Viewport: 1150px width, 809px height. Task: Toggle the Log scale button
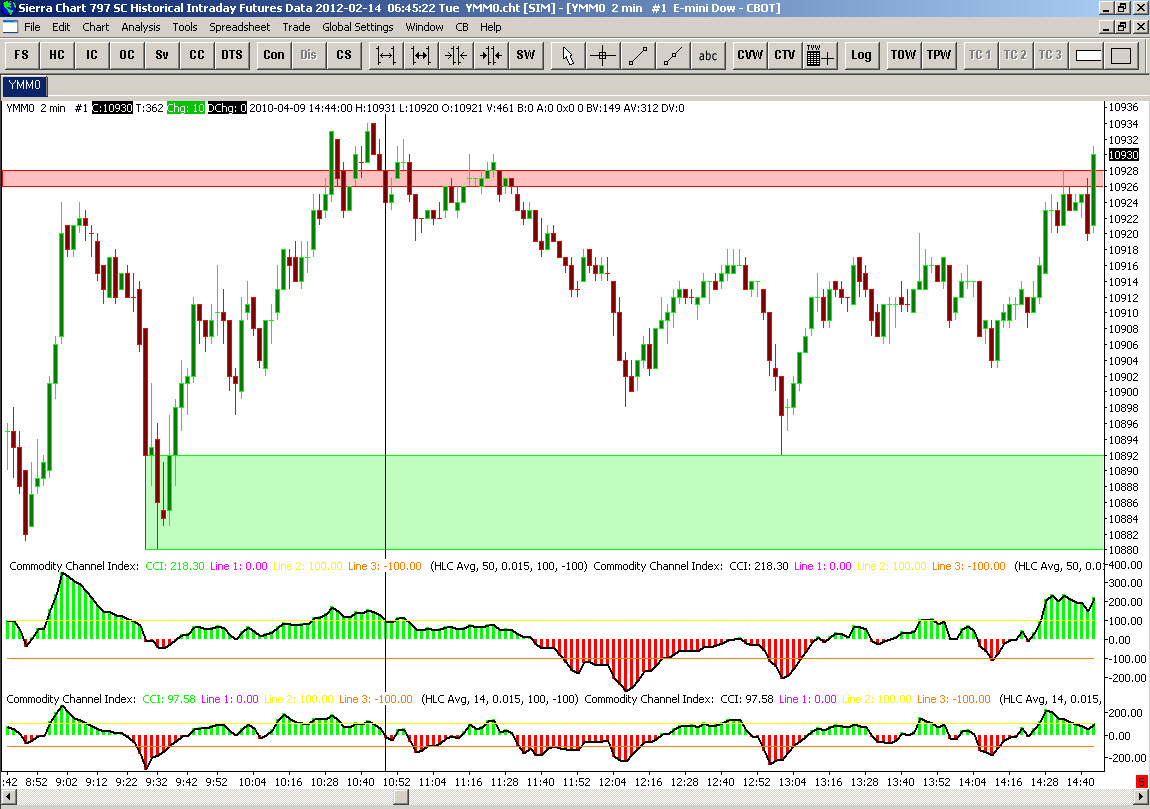pyautogui.click(x=861, y=55)
